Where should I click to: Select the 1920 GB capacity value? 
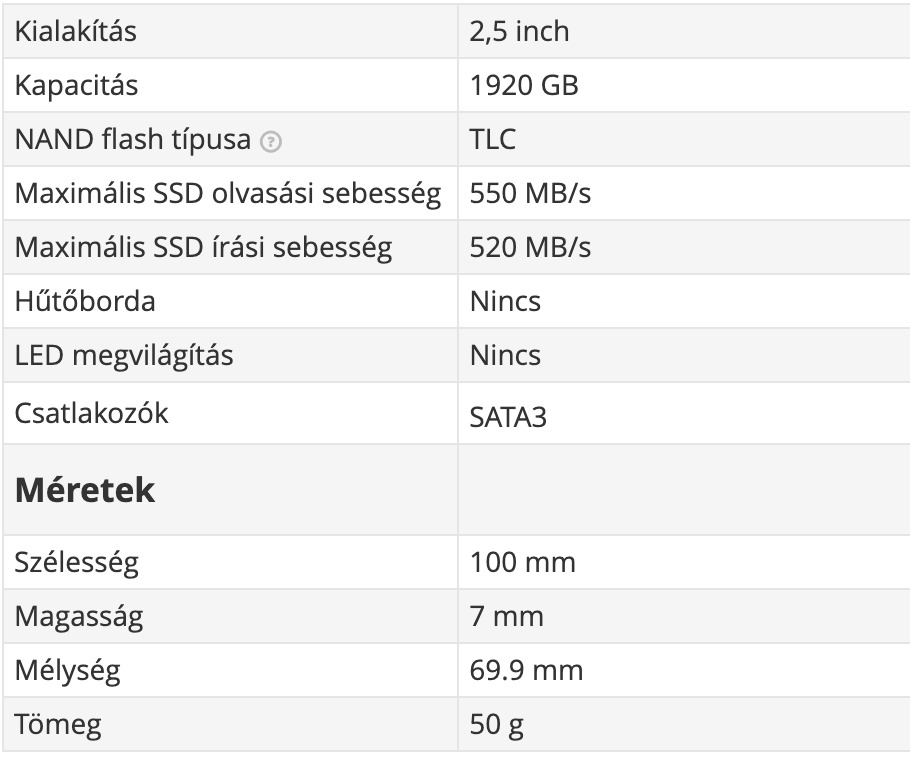pos(524,85)
